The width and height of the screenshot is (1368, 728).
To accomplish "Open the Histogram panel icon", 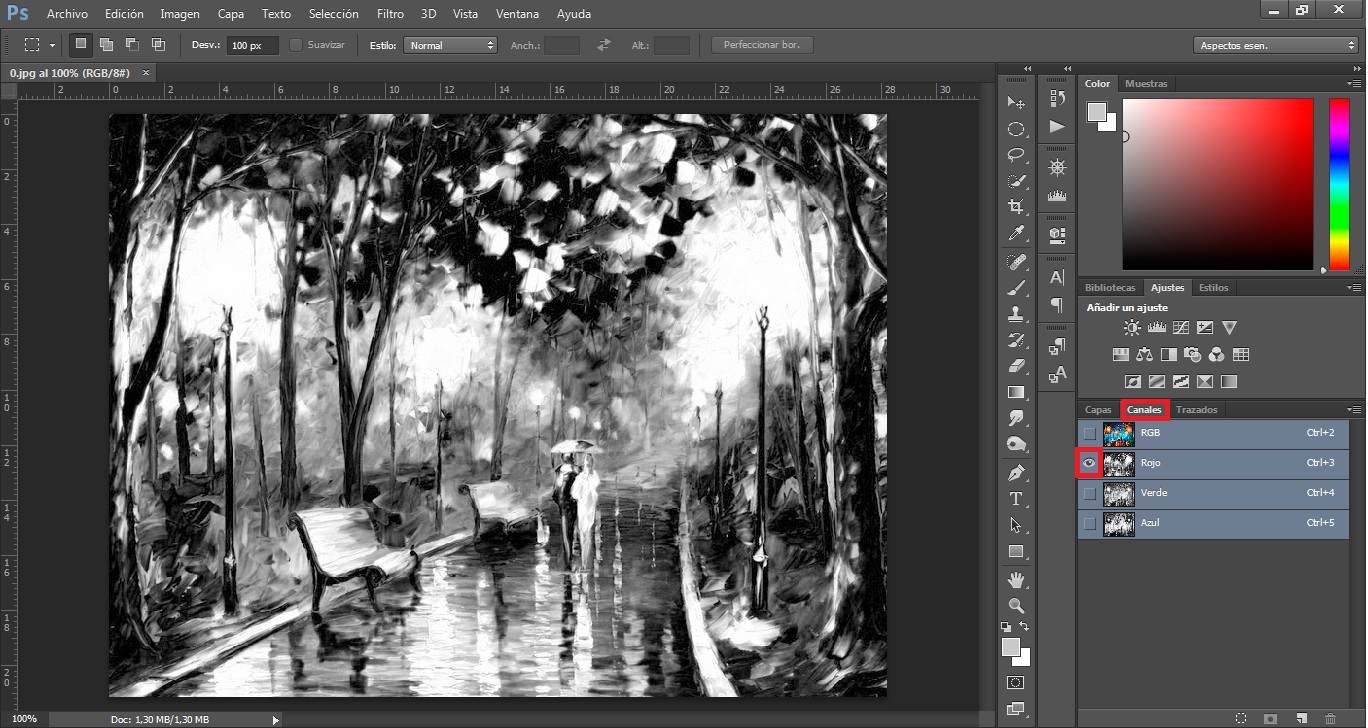I will (x=1057, y=194).
